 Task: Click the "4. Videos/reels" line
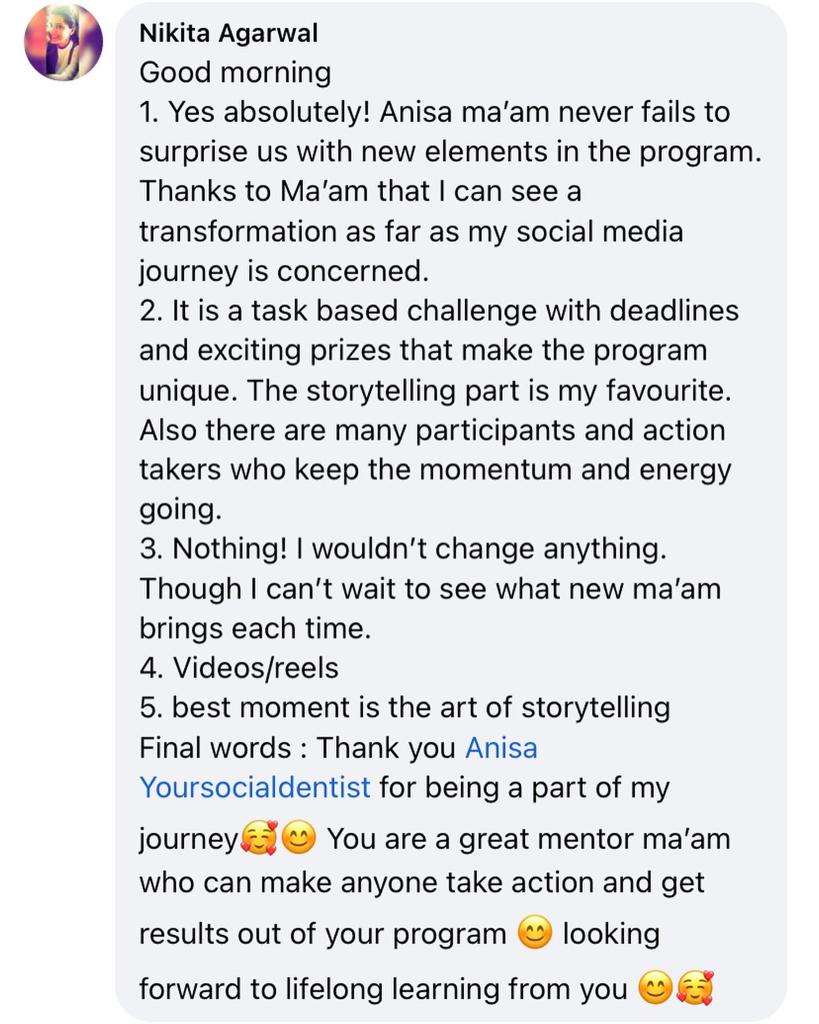point(239,668)
